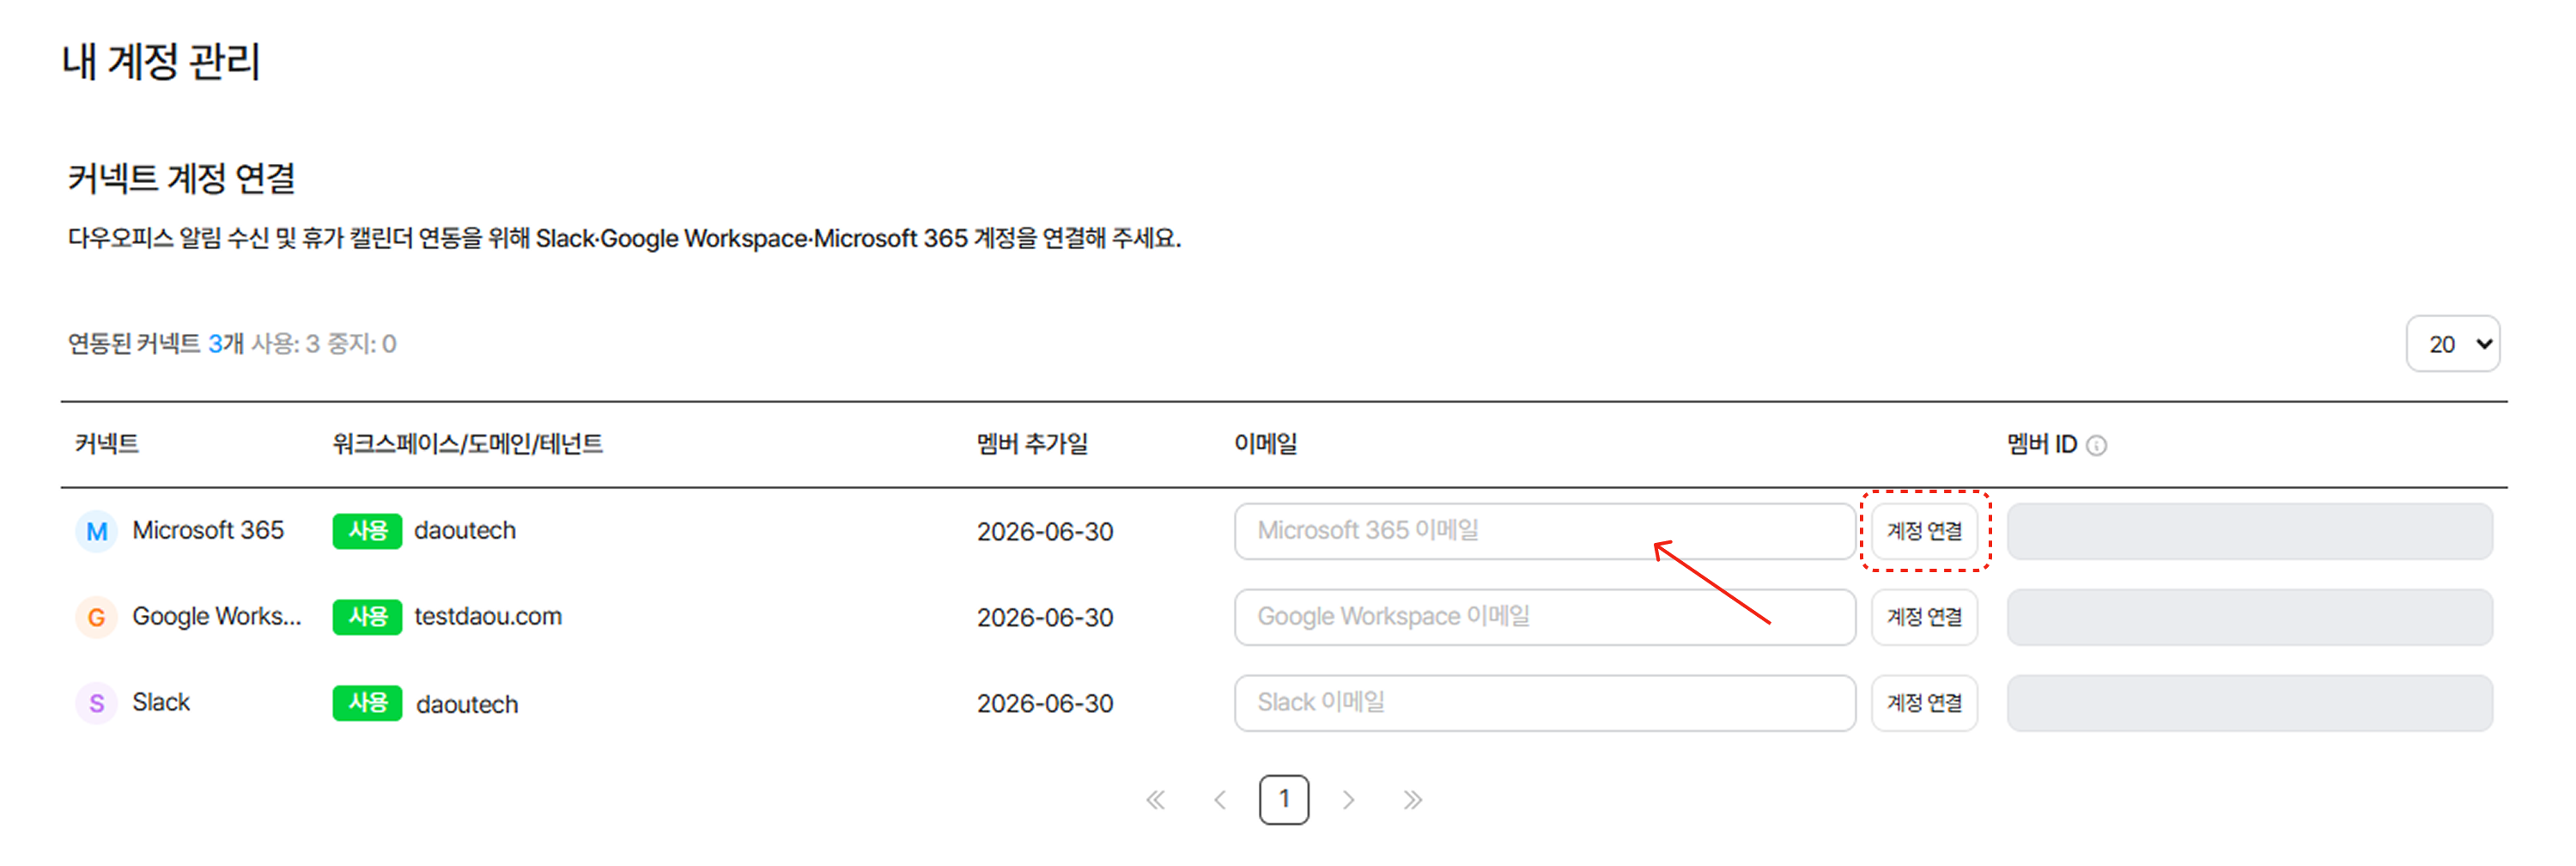Click the info icon beside 멤버 ID
This screenshot has height=866, width=2576.
click(x=2097, y=445)
